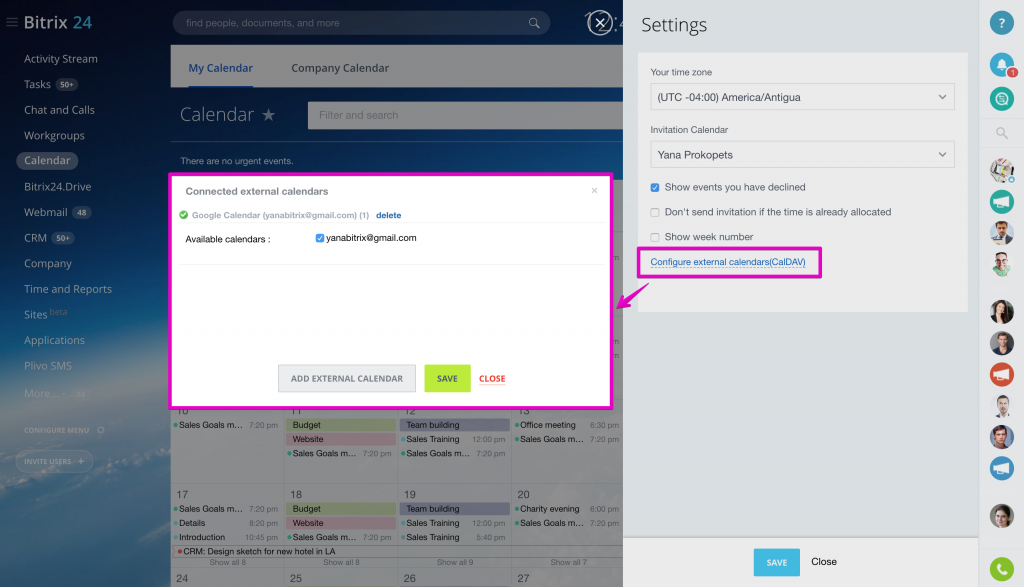Click blue Save button in Settings
The height and width of the screenshot is (587, 1024).
tap(776, 562)
